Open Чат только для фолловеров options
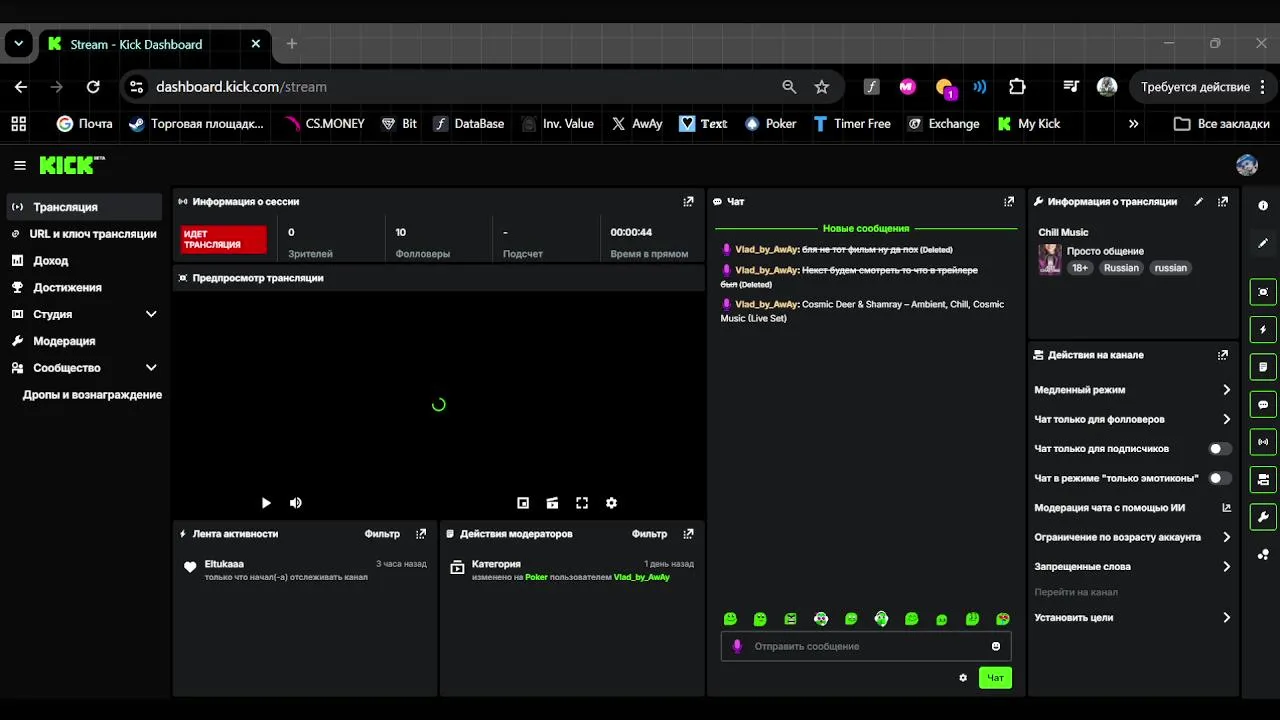The image size is (1280, 720). coord(1133,419)
